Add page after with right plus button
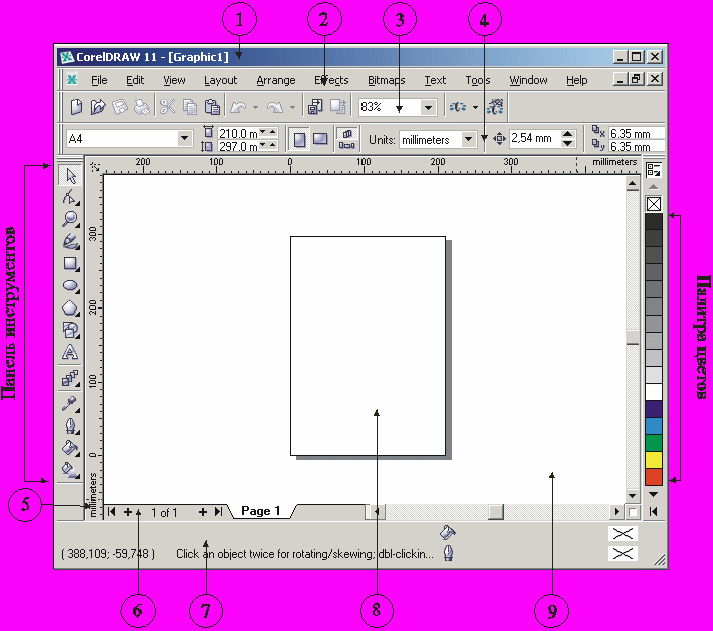This screenshot has height=631, width=713. click(x=203, y=512)
